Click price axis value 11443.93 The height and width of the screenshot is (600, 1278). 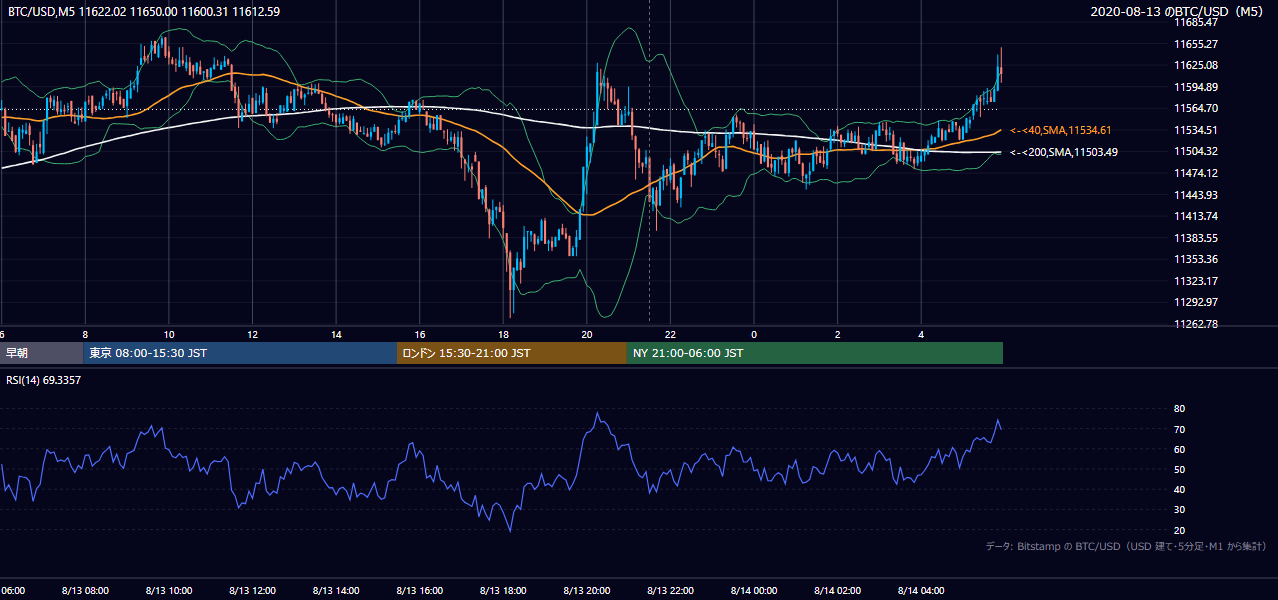pos(1196,194)
